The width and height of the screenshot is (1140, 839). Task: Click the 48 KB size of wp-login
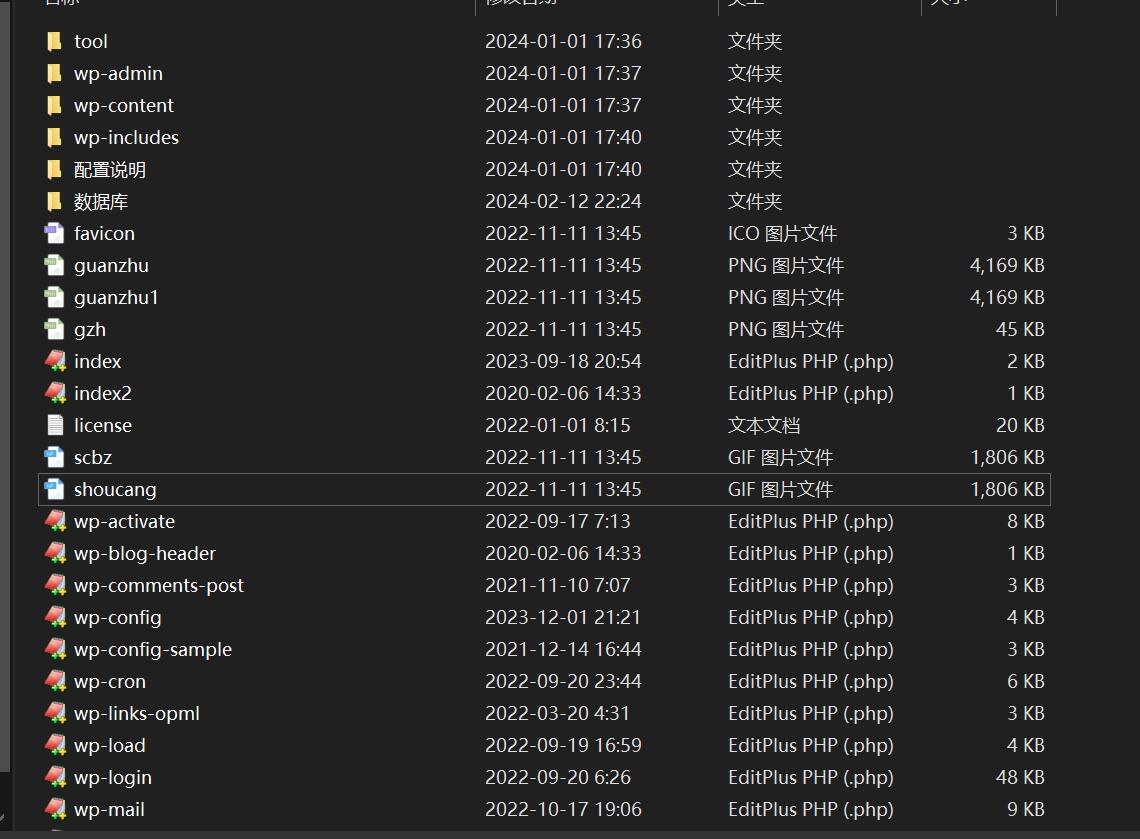pos(1020,777)
